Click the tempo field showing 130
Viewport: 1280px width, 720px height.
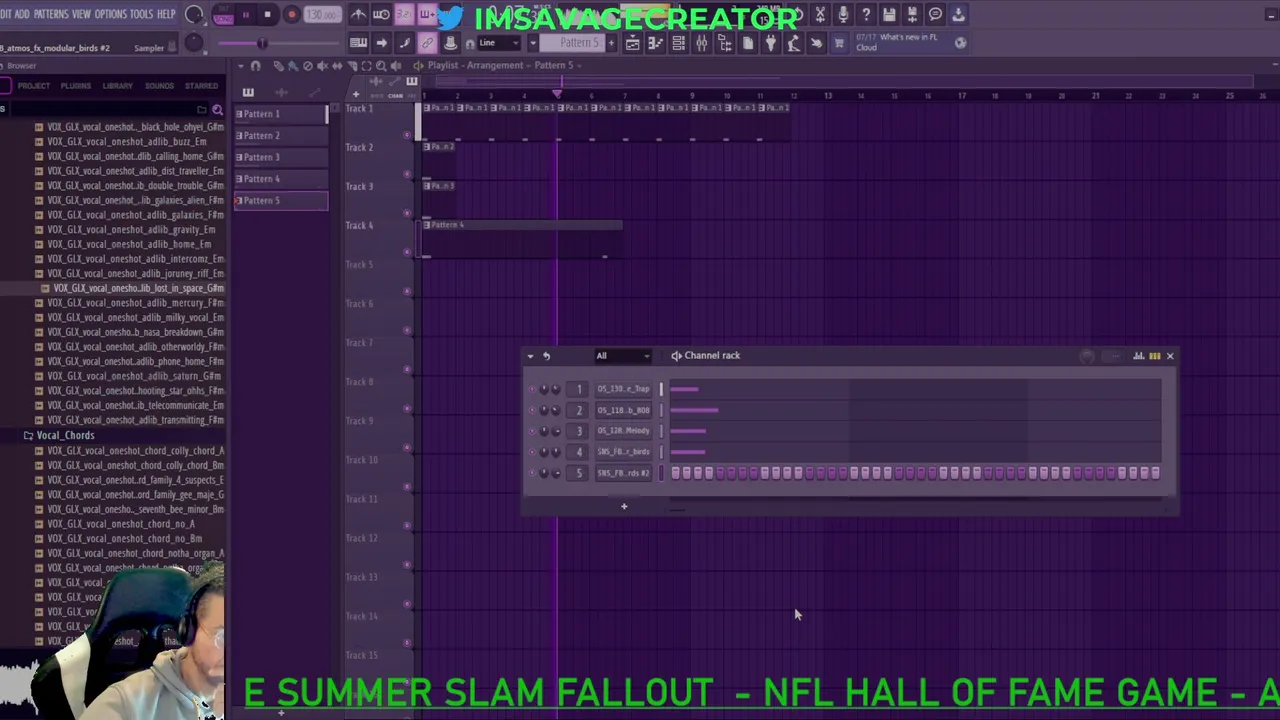[321, 15]
